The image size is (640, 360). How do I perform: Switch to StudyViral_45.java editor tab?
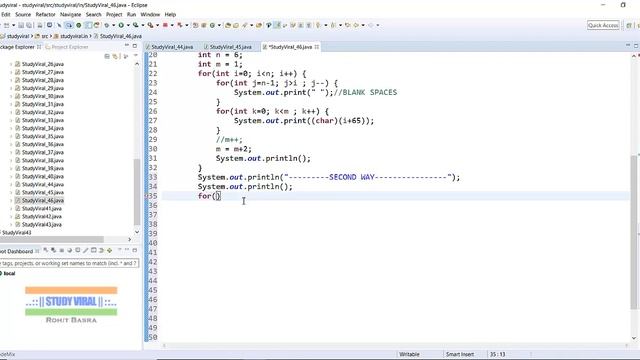pyautogui.click(x=228, y=47)
